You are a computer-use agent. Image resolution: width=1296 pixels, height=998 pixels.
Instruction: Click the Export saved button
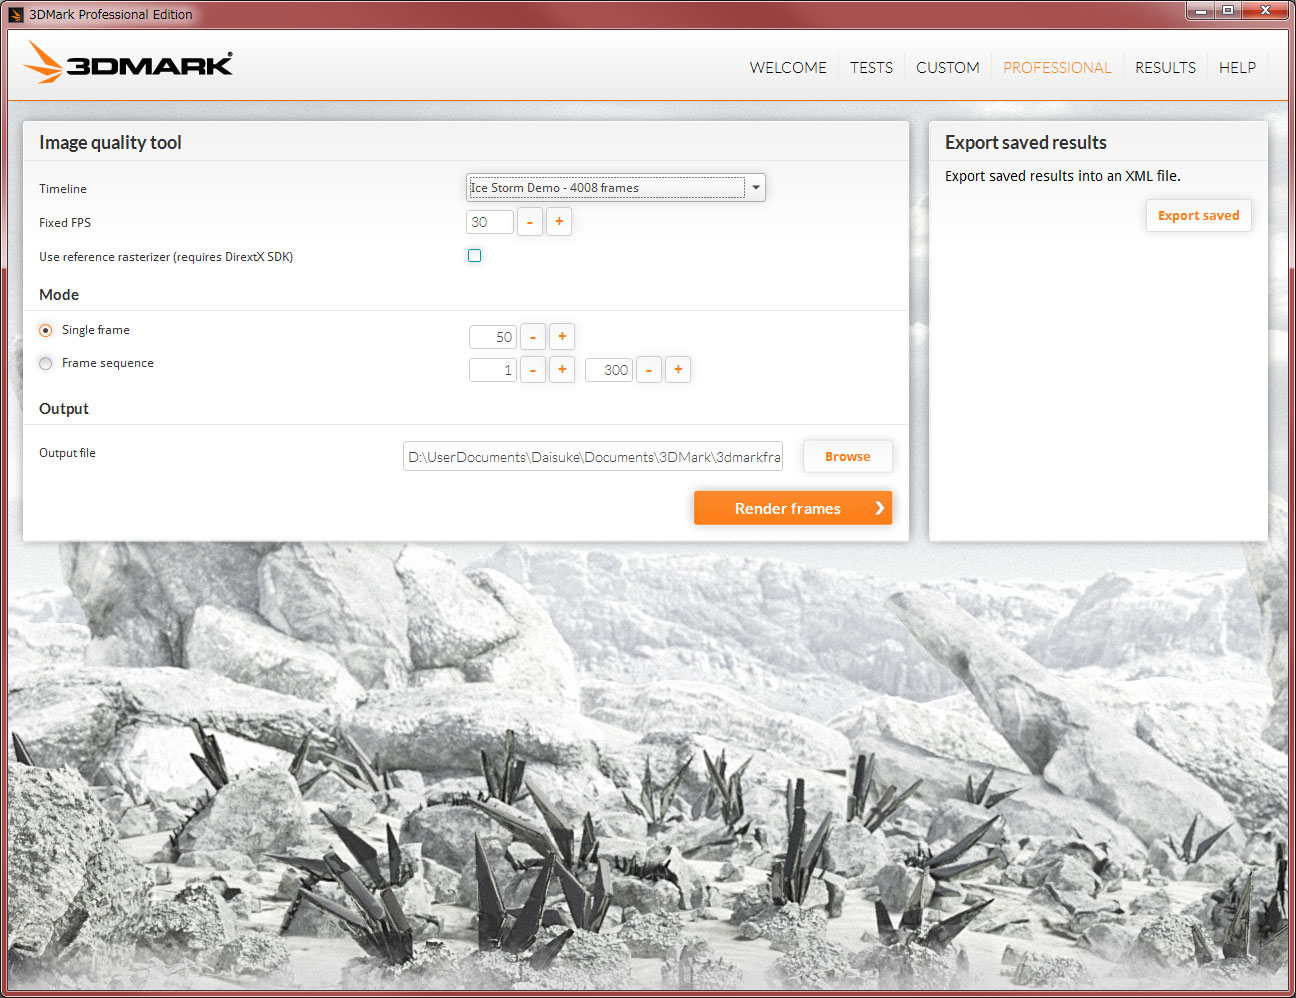1199,215
